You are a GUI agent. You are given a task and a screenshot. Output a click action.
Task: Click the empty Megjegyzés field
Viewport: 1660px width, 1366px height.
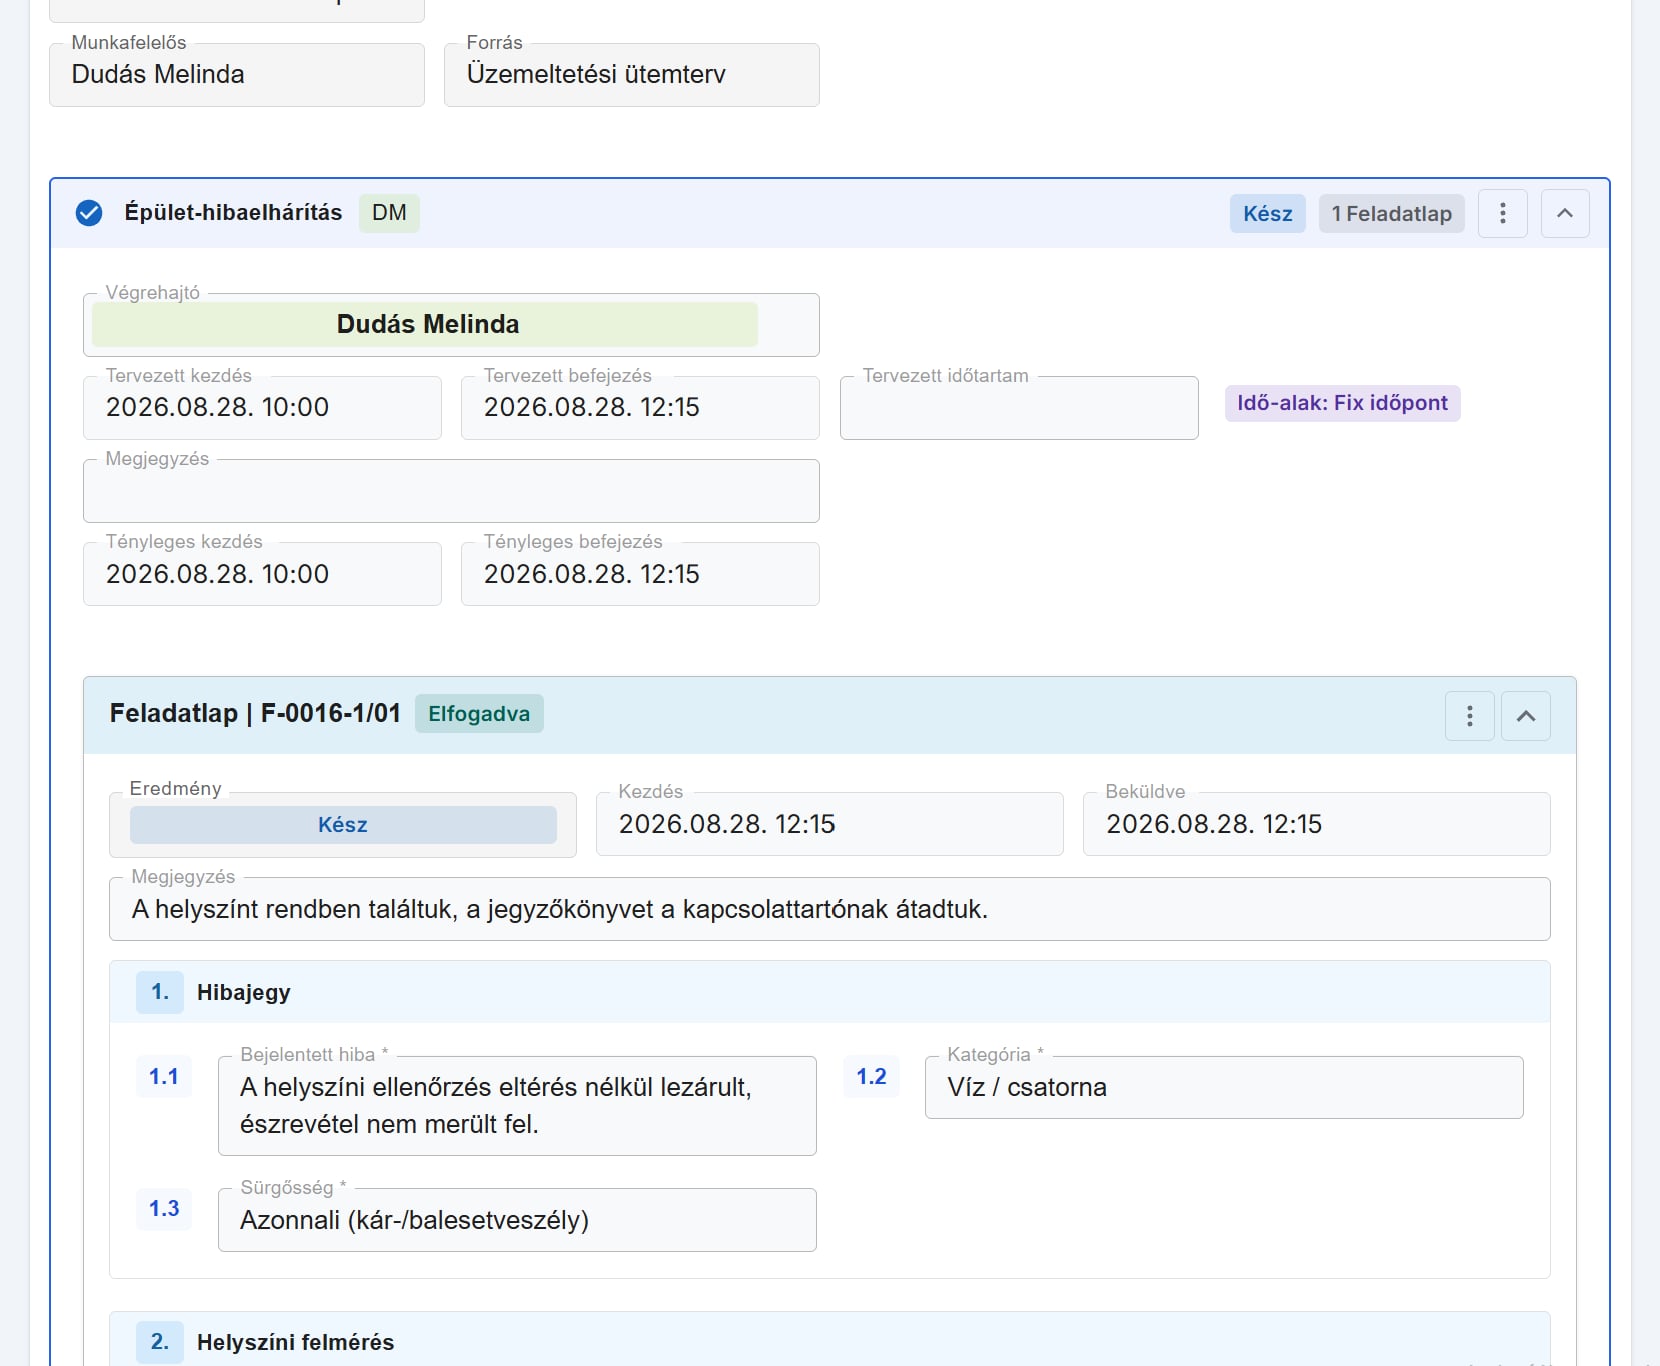coord(451,491)
